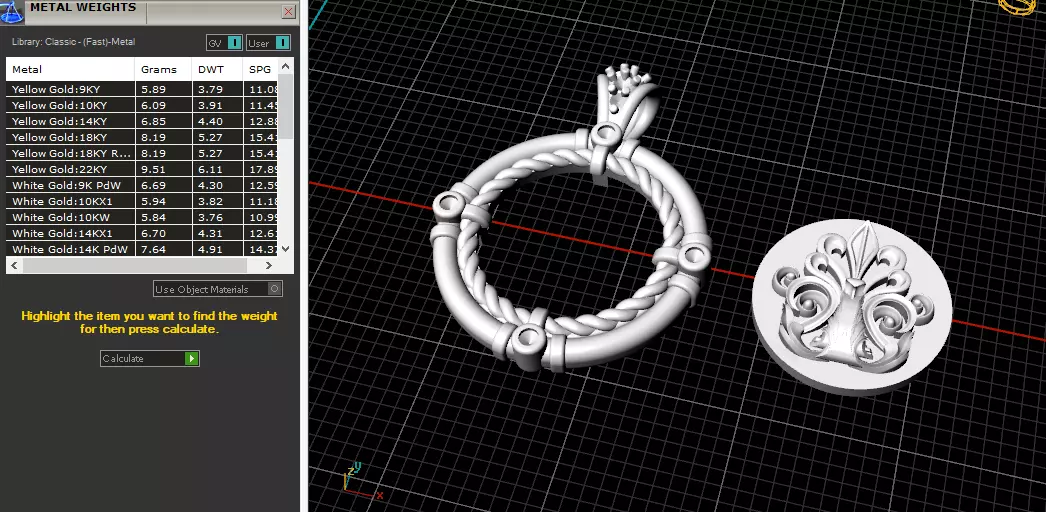The image size is (1046, 512).
Task: Click the vertical scrollbar thumb of metal list
Action: [x=286, y=107]
